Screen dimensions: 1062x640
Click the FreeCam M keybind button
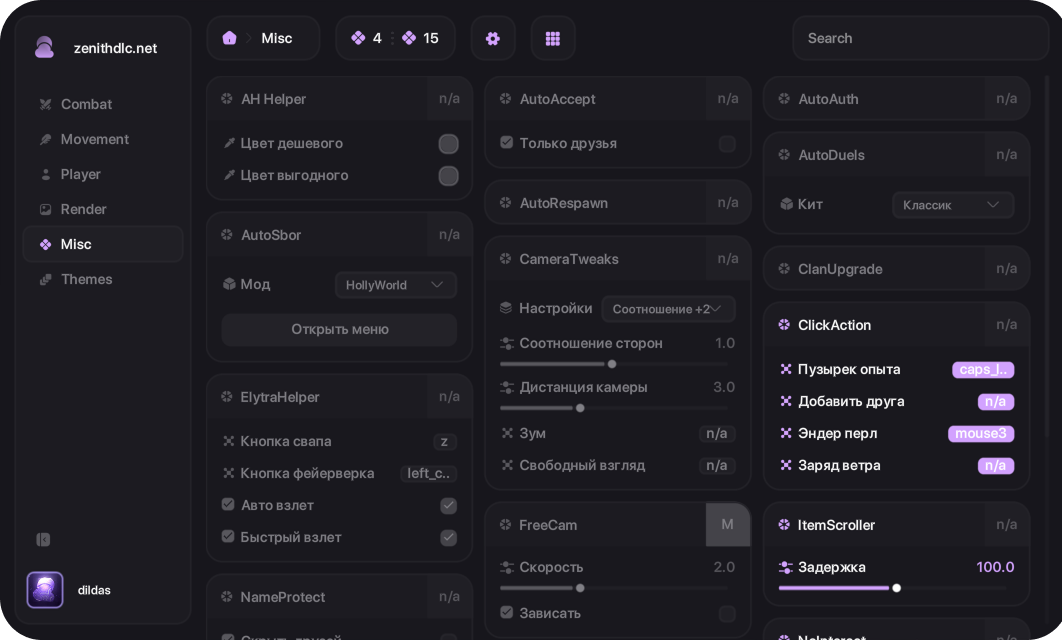tap(727, 525)
